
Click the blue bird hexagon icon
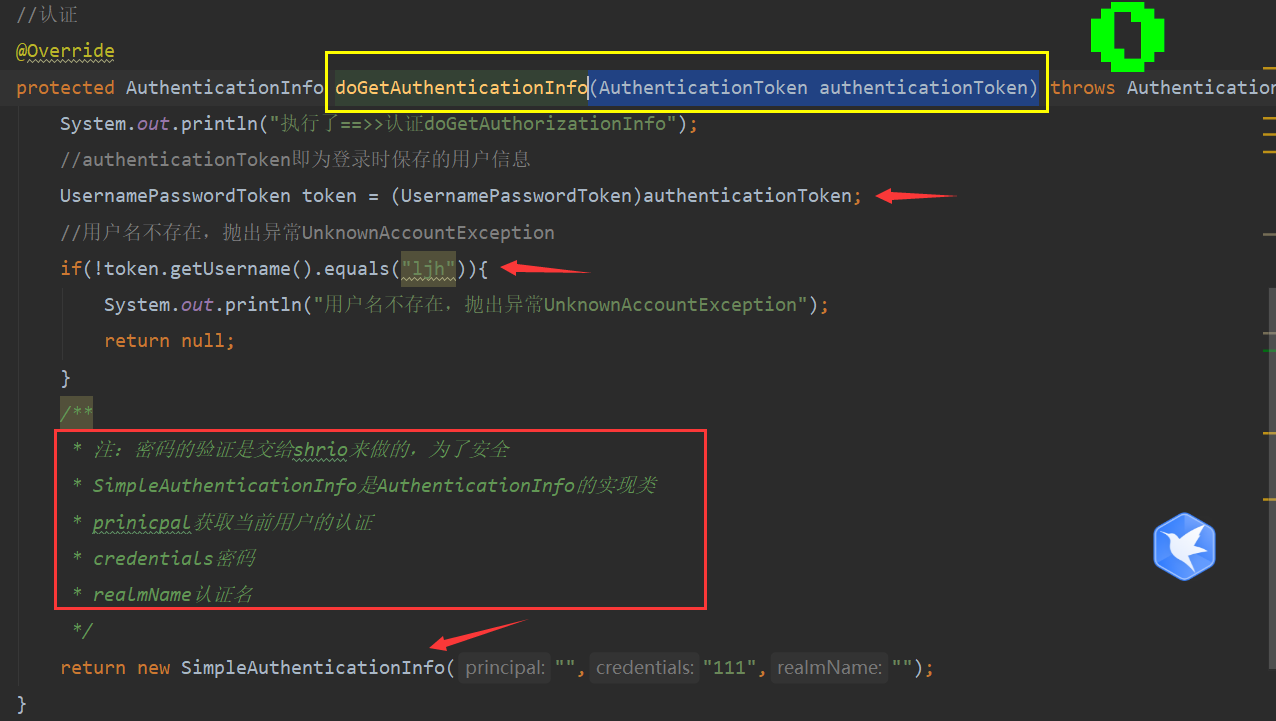1184,547
